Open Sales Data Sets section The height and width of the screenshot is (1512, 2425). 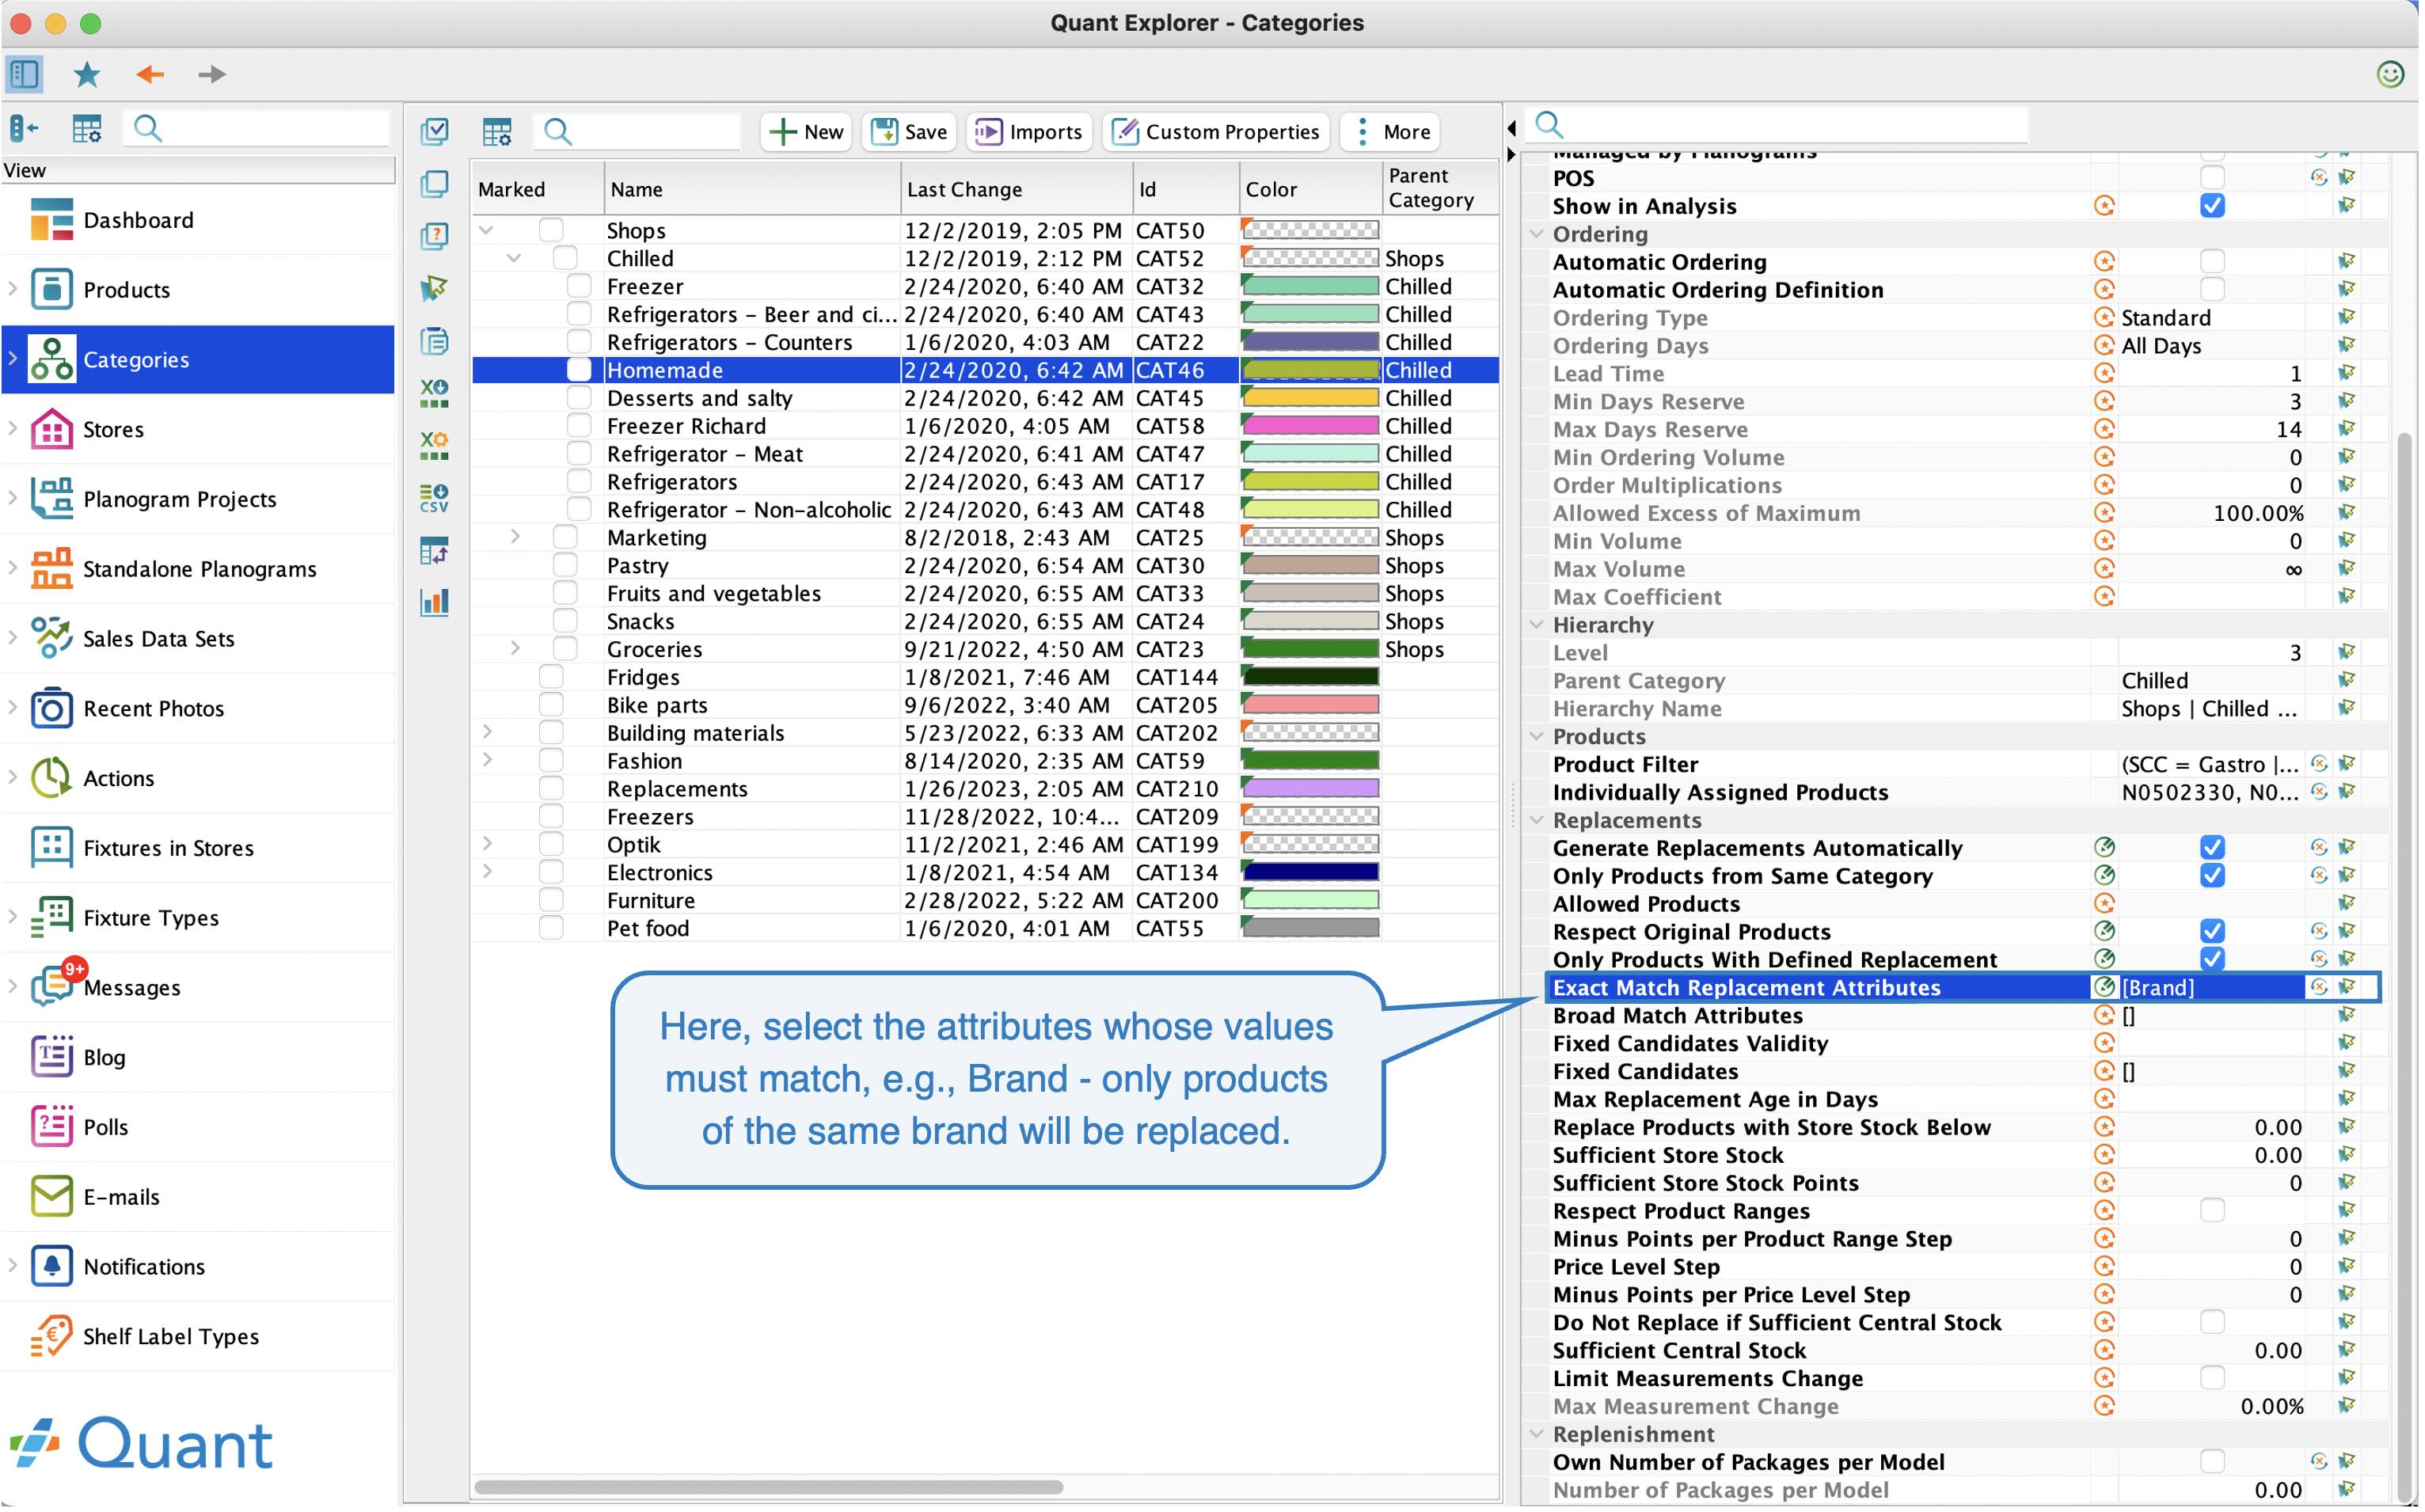(198, 639)
